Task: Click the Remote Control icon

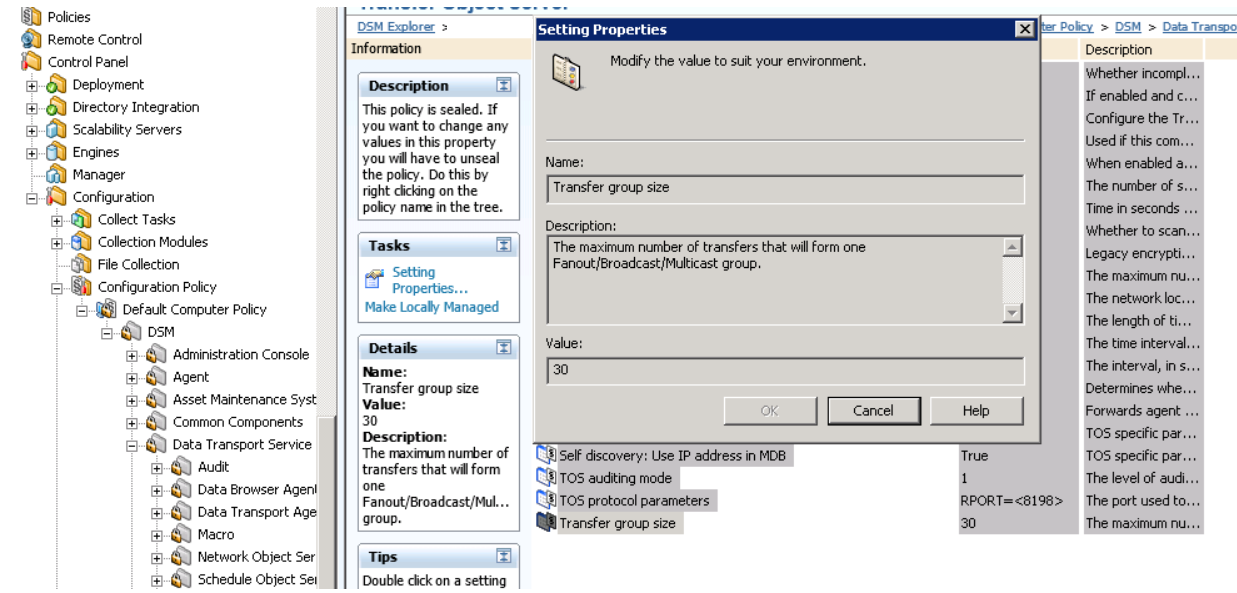Action: tap(31, 40)
